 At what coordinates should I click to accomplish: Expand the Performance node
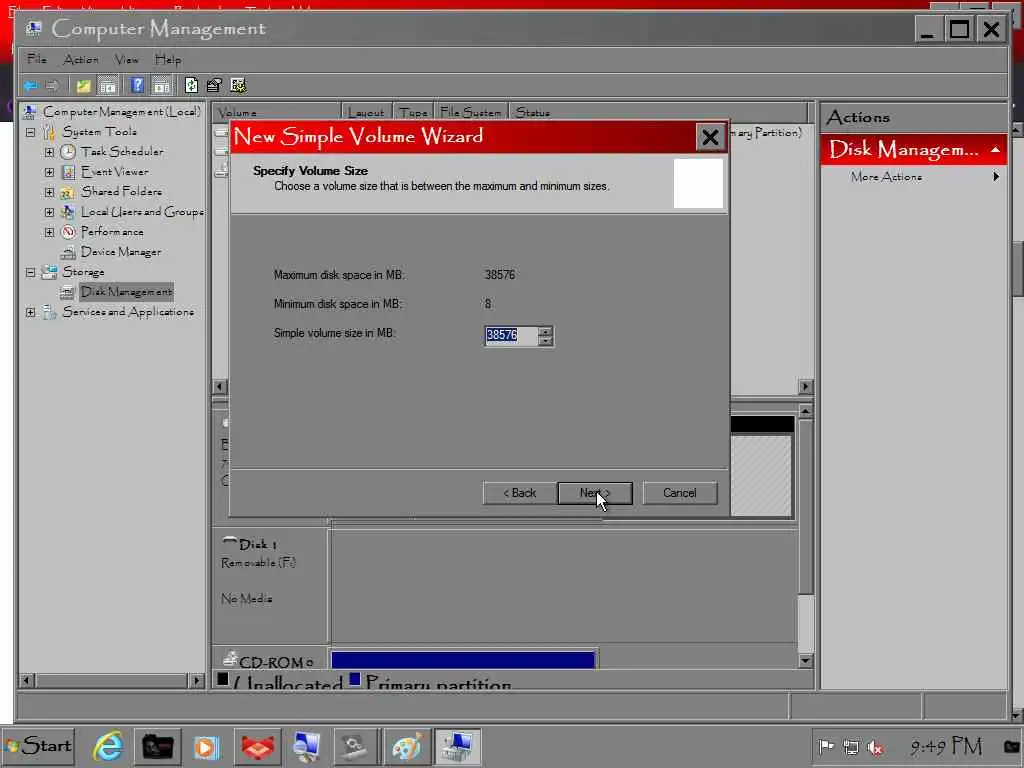(x=50, y=232)
